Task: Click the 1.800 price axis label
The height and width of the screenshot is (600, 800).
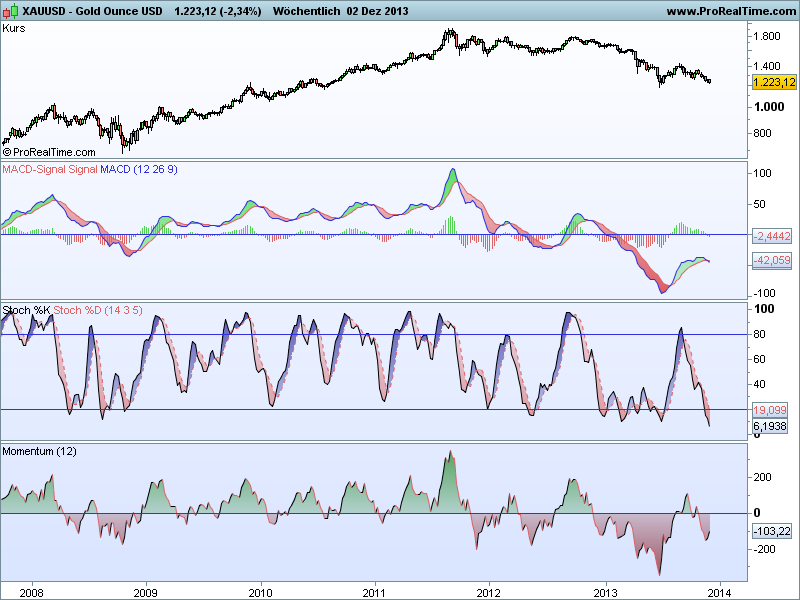Action: pyautogui.click(x=767, y=36)
